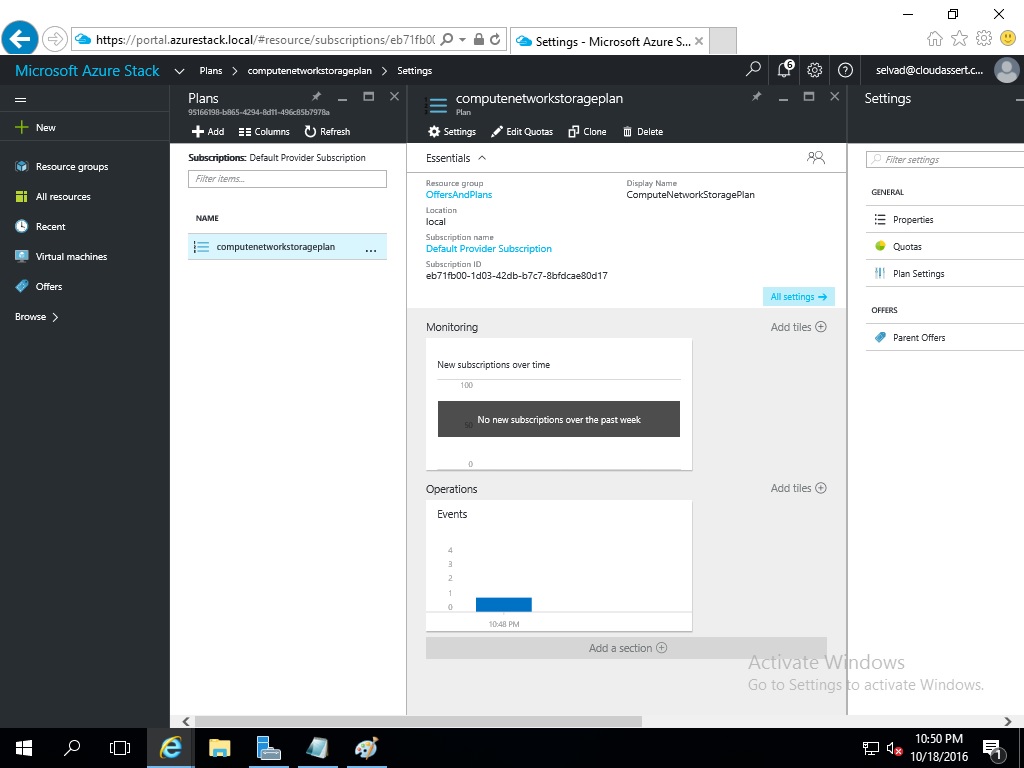This screenshot has height=768, width=1024.
Task: Click Add in the Plans blade toolbar
Action: click(x=208, y=131)
